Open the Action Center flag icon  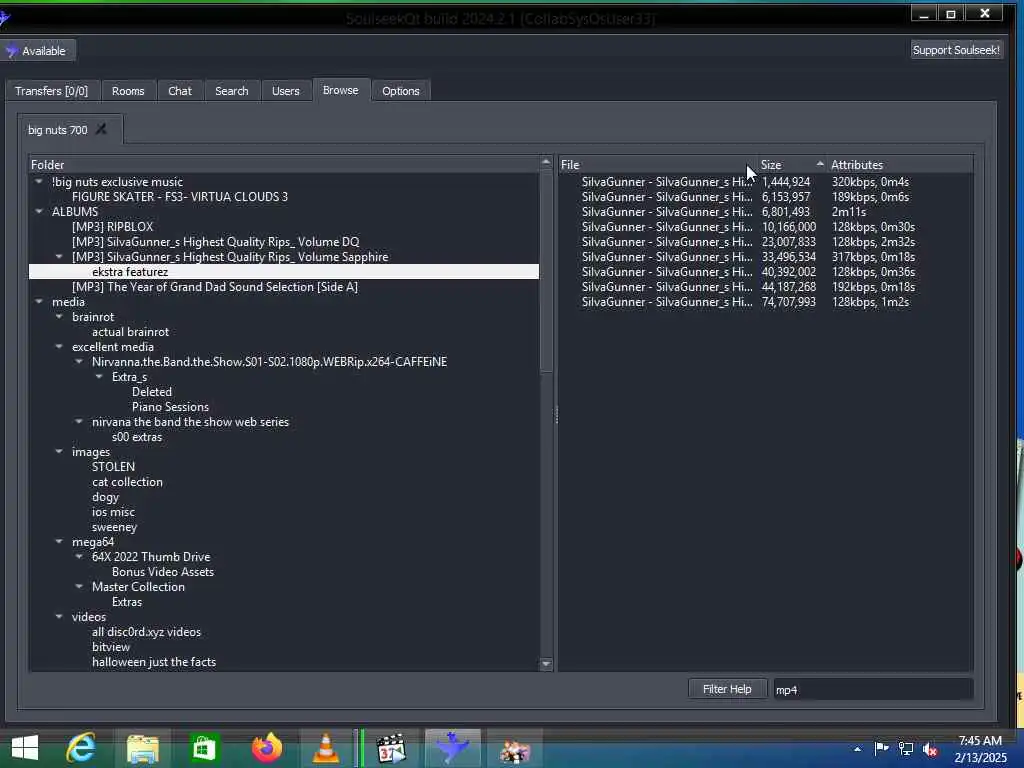(x=881, y=749)
